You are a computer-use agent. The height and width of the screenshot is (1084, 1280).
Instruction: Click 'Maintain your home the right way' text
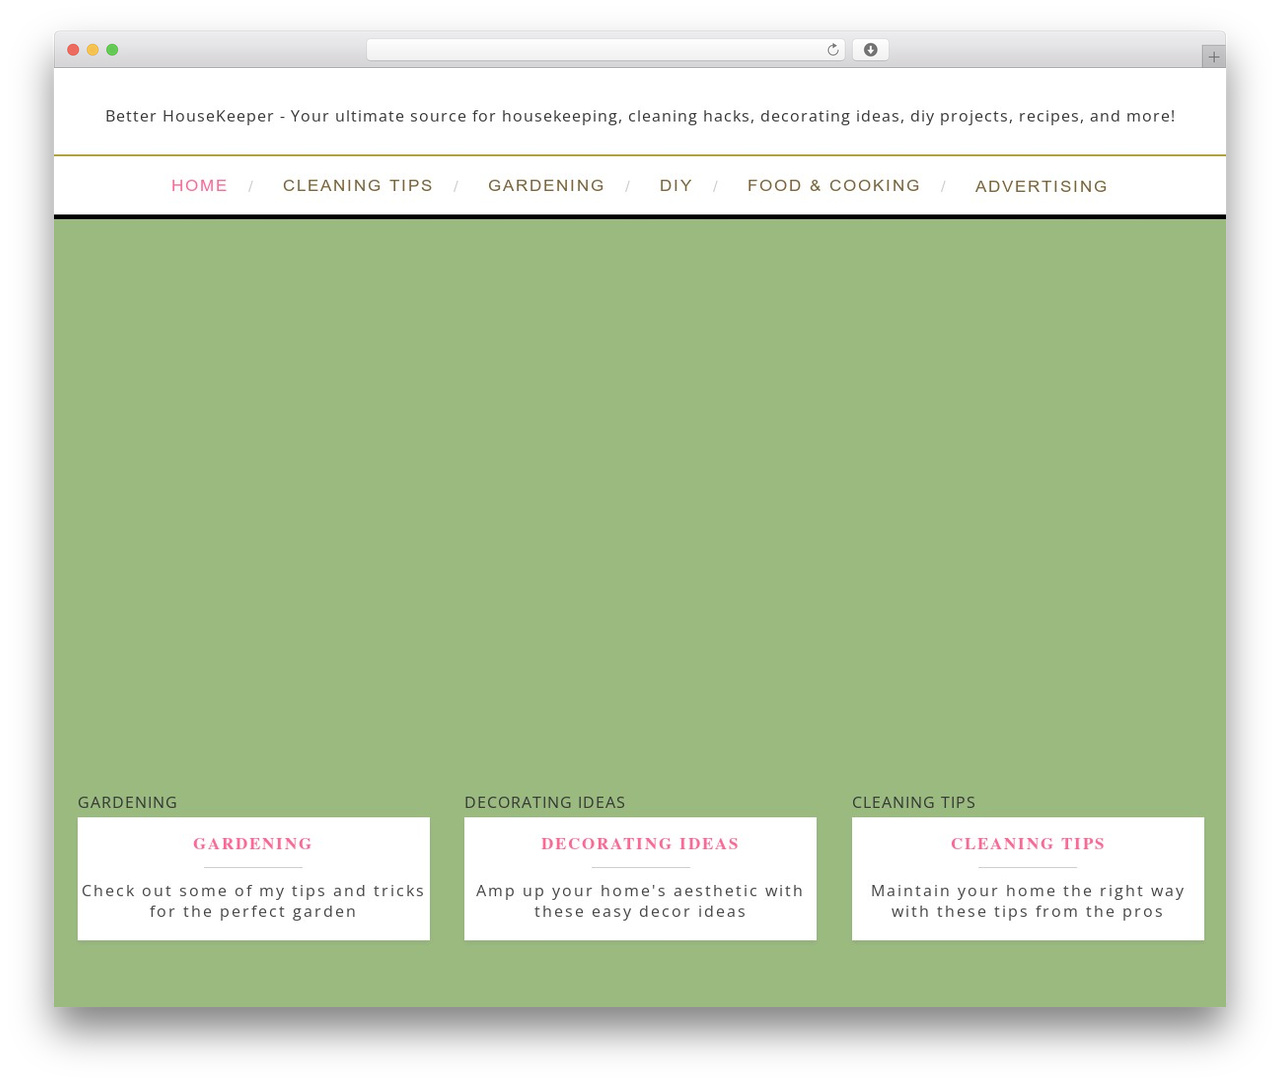[1028, 901]
